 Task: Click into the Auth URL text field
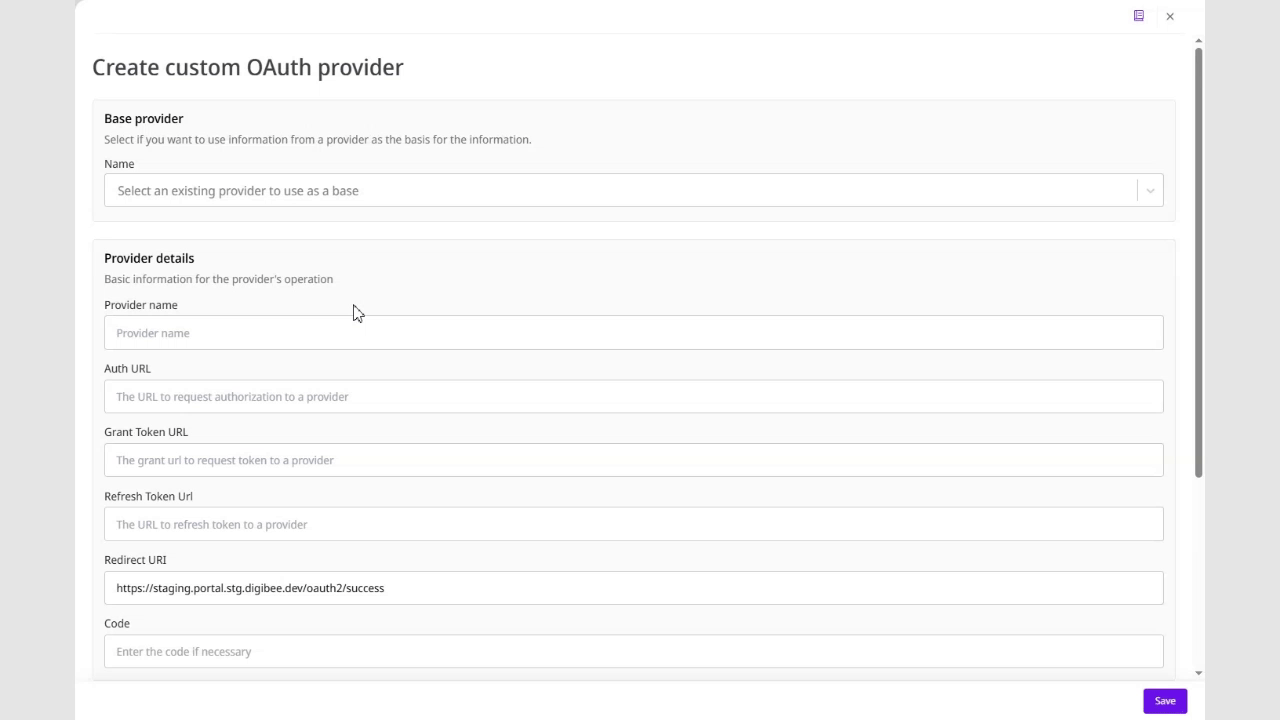pos(633,397)
